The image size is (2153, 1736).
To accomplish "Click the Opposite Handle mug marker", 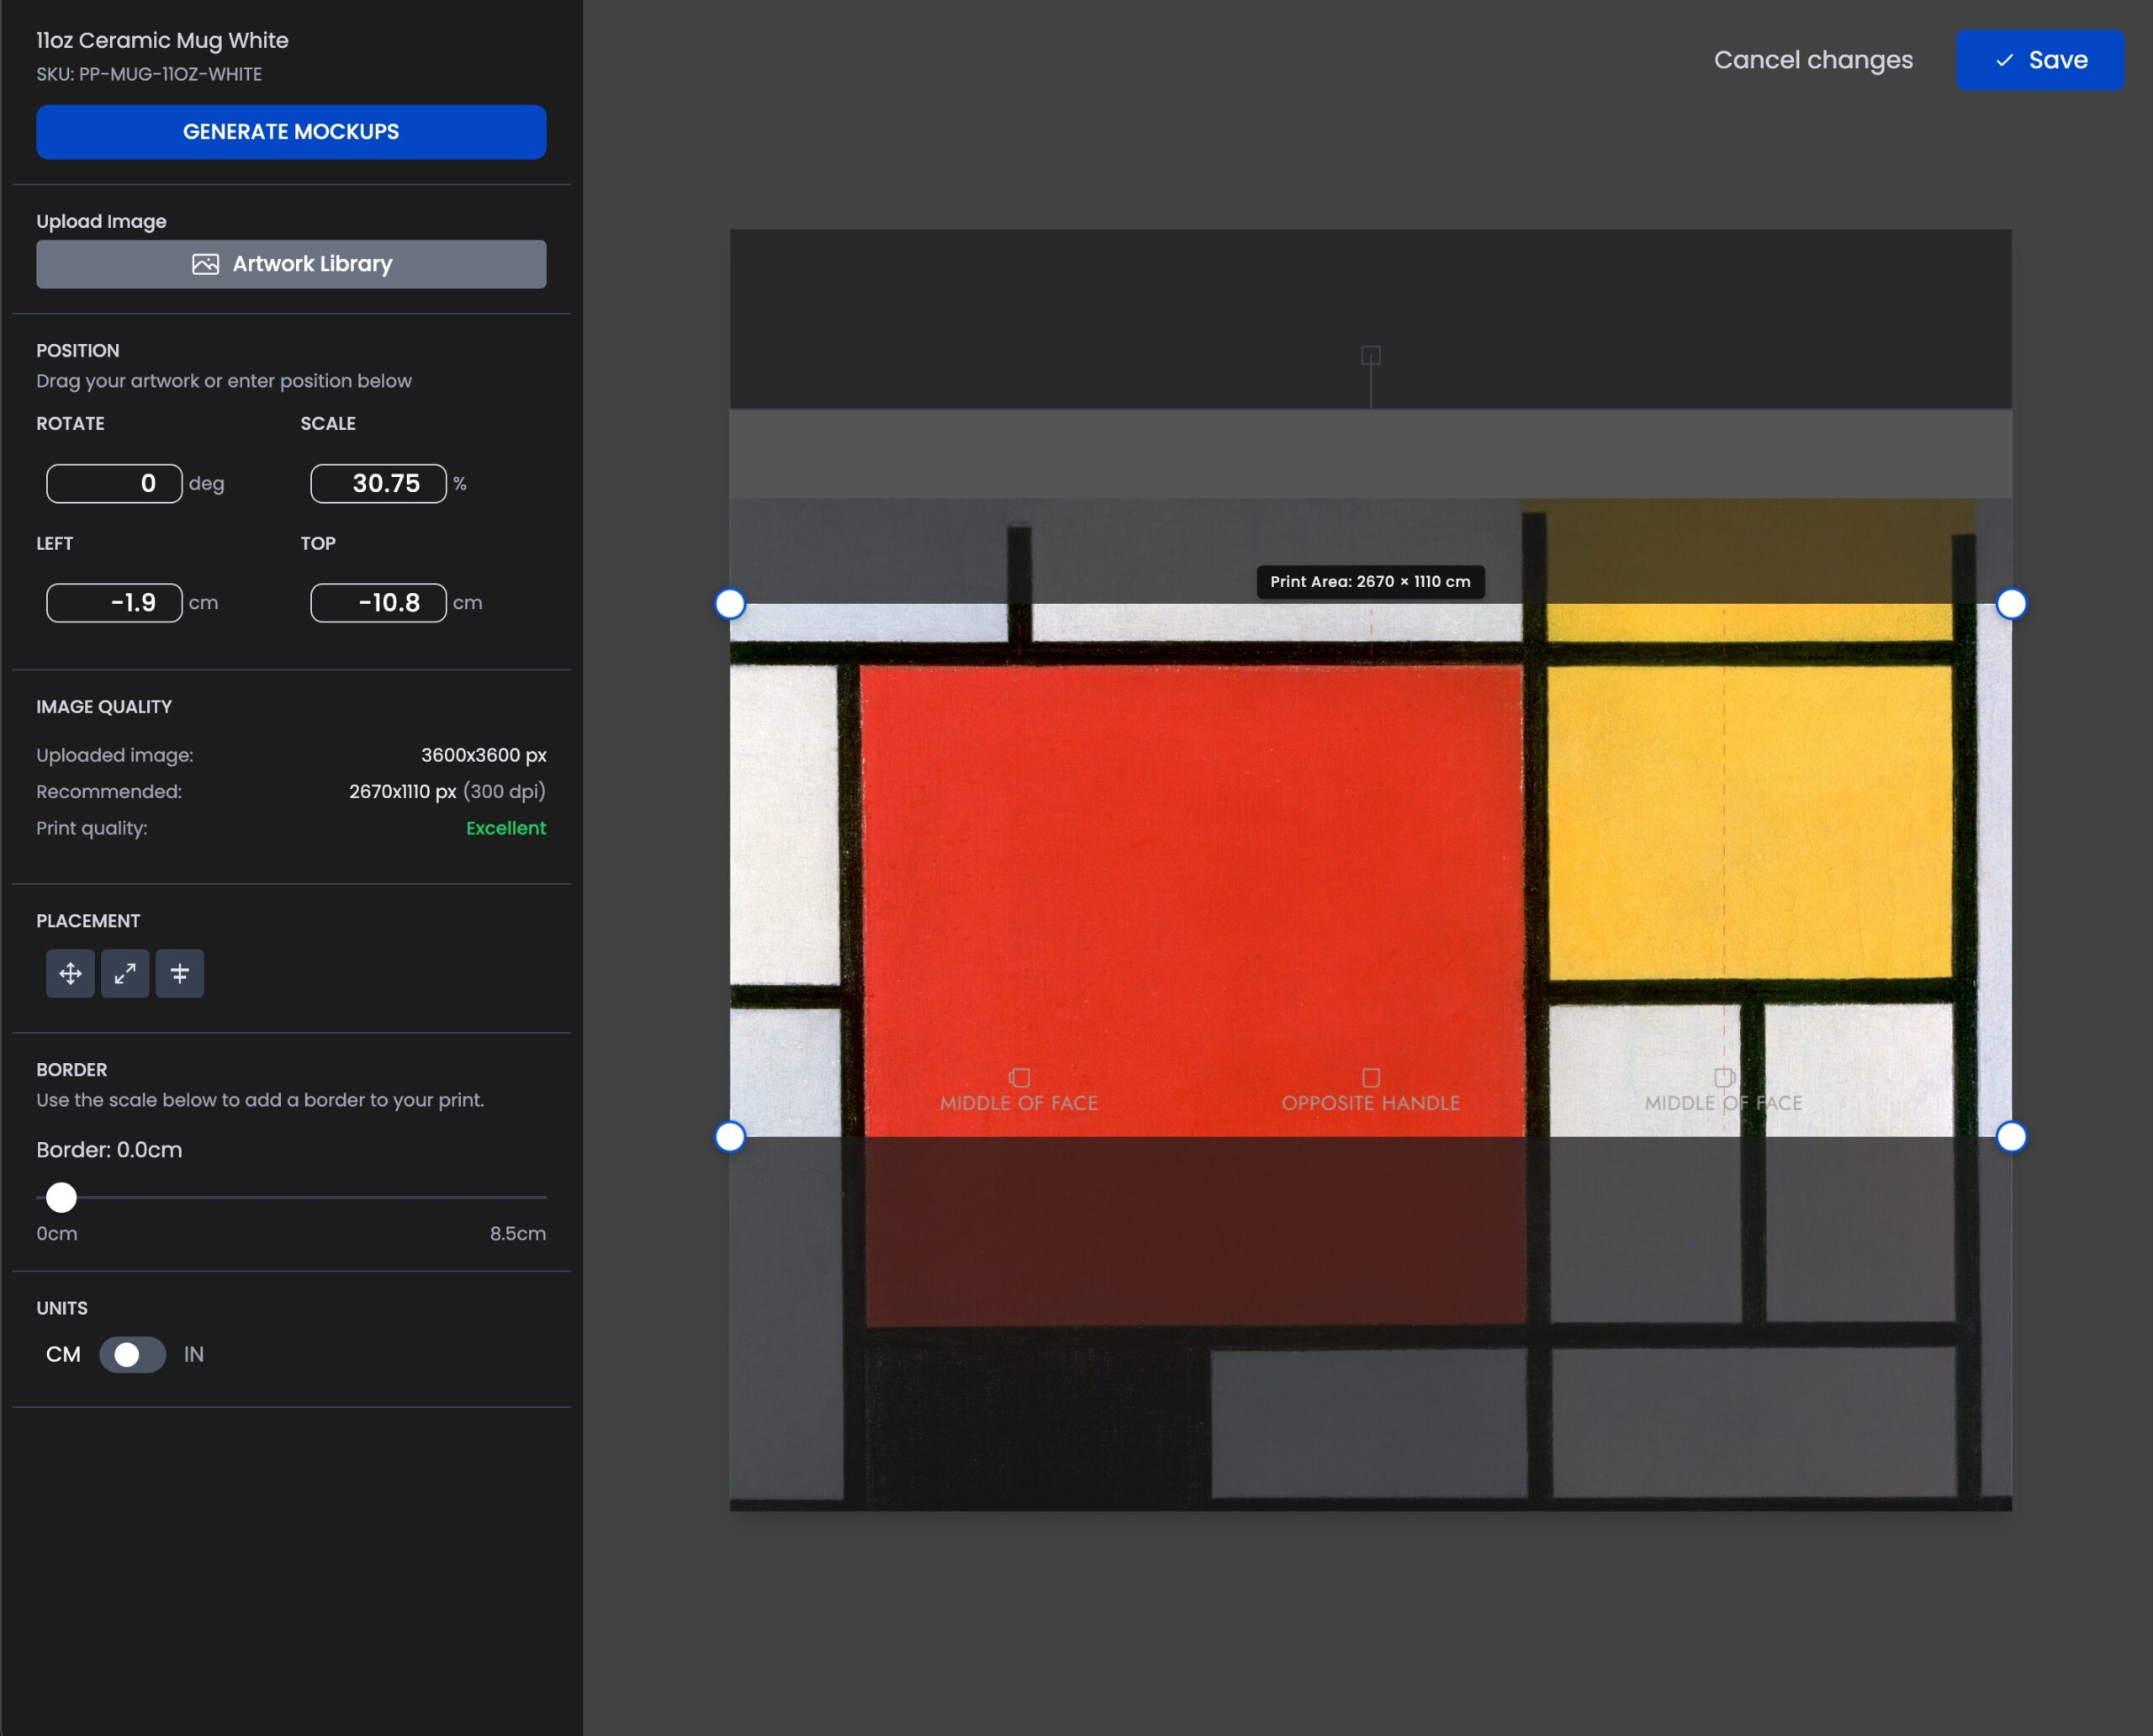I will click(1371, 1078).
